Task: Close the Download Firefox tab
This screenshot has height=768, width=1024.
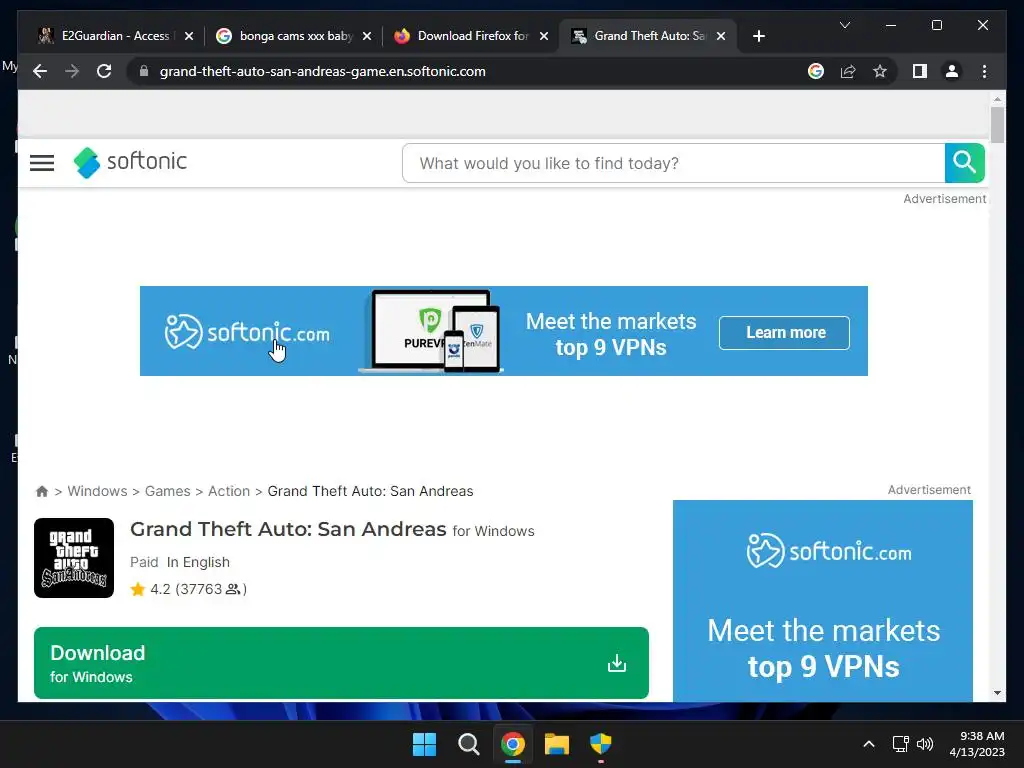Action: pos(544,36)
